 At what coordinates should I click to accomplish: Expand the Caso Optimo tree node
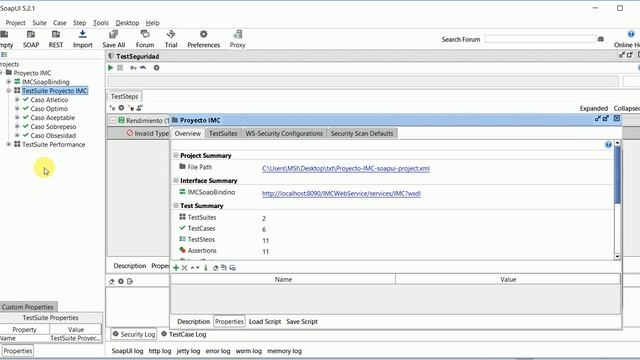pyautogui.click(x=17, y=109)
